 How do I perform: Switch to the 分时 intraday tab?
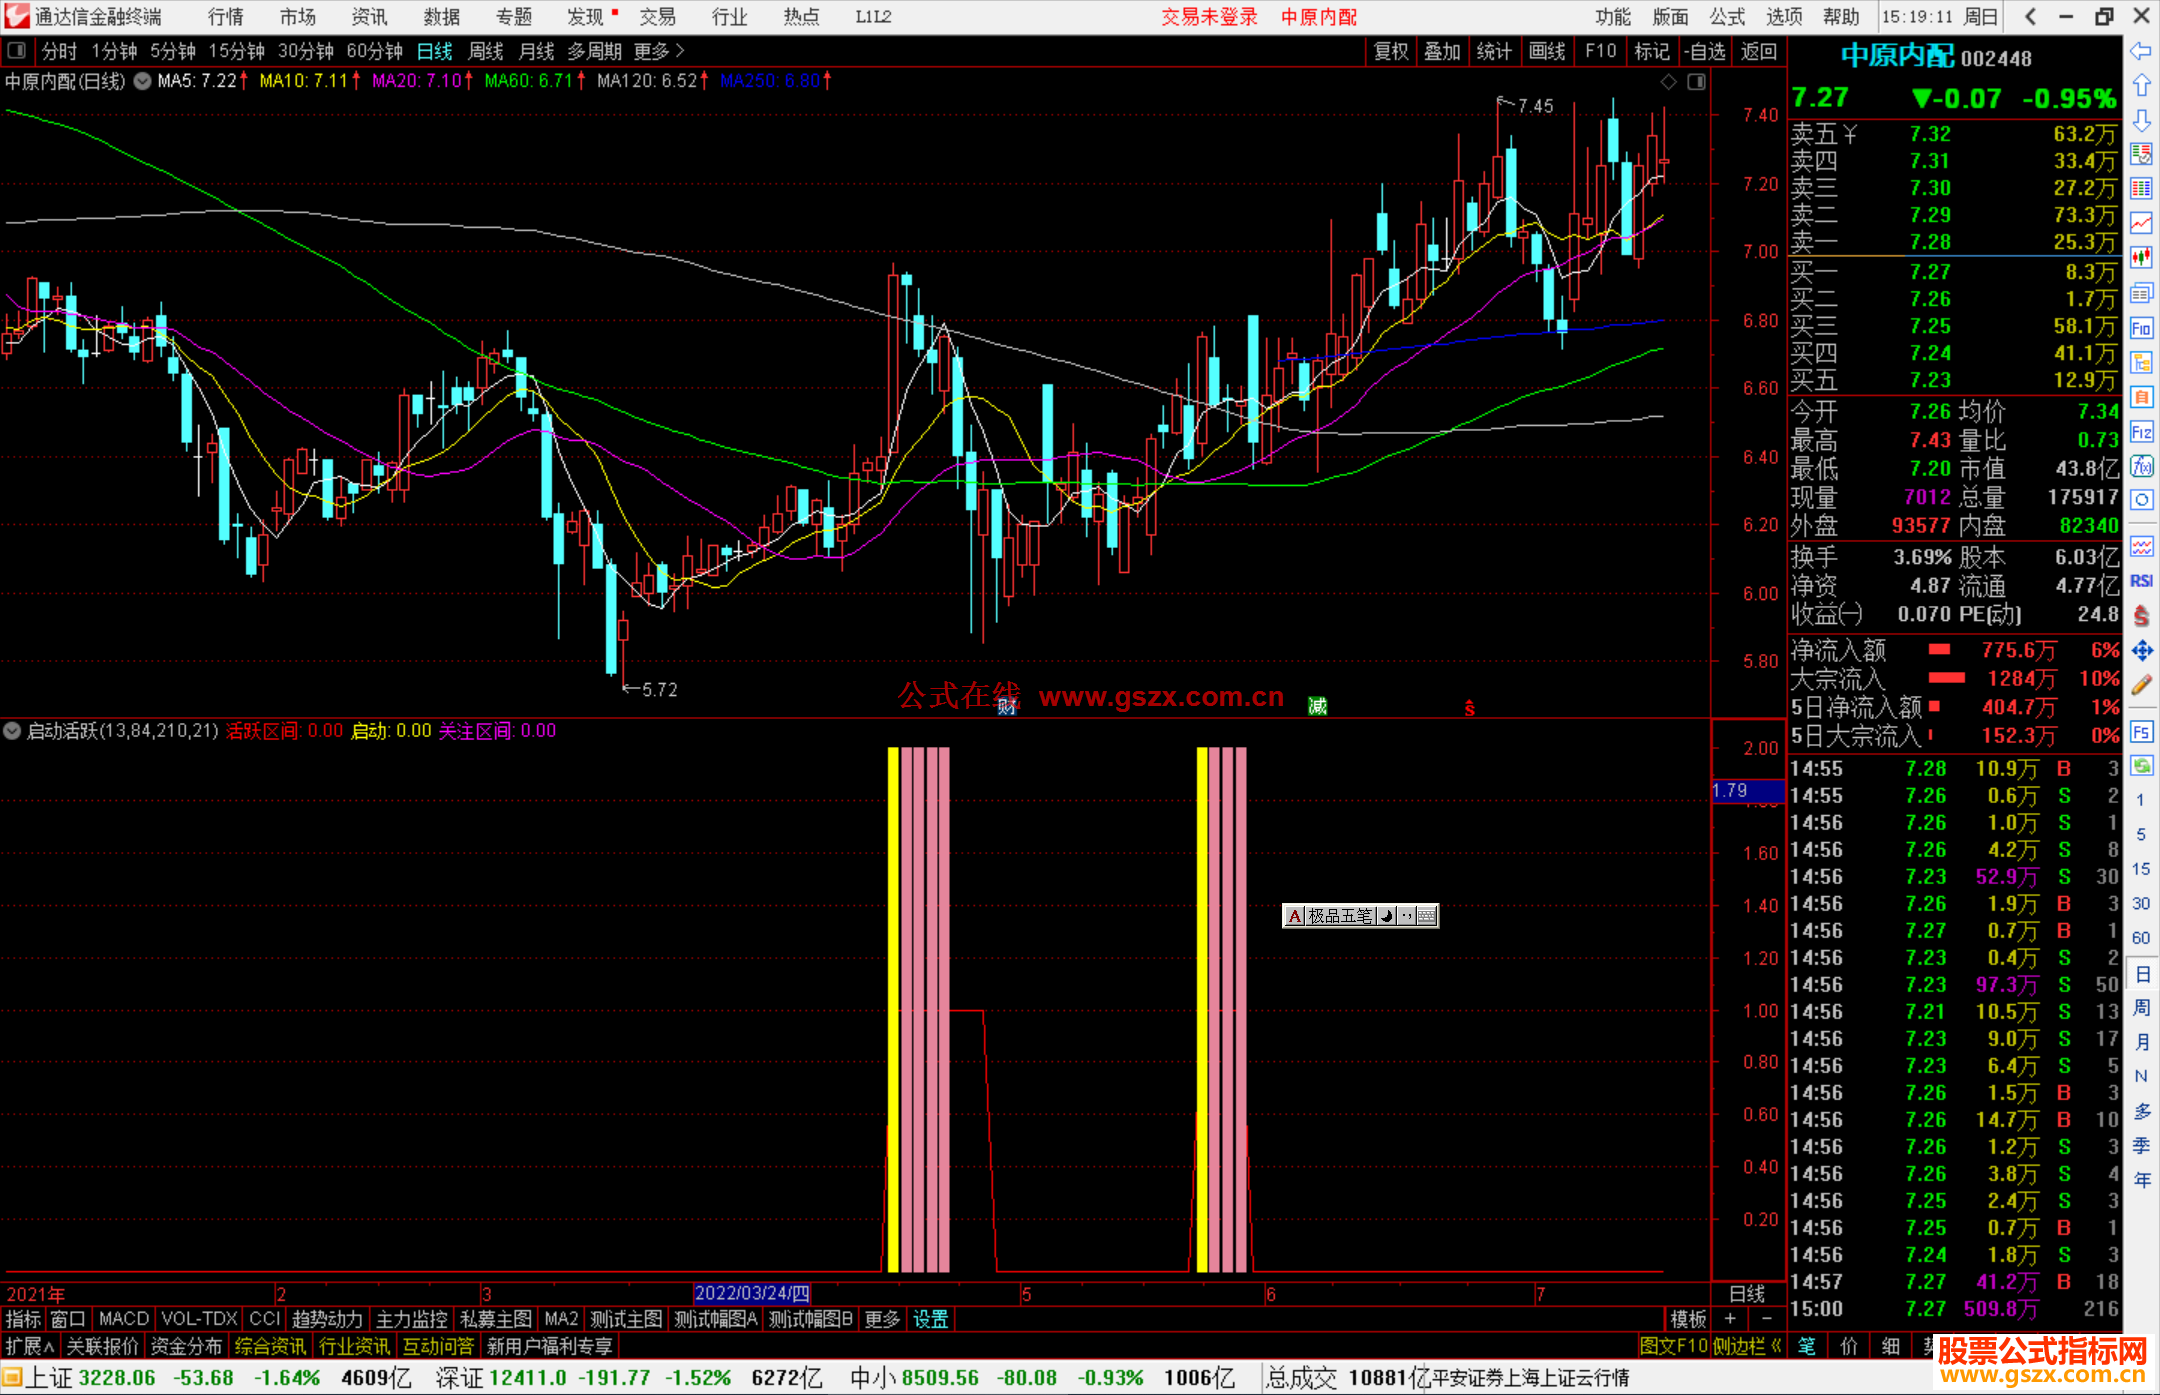(59, 50)
